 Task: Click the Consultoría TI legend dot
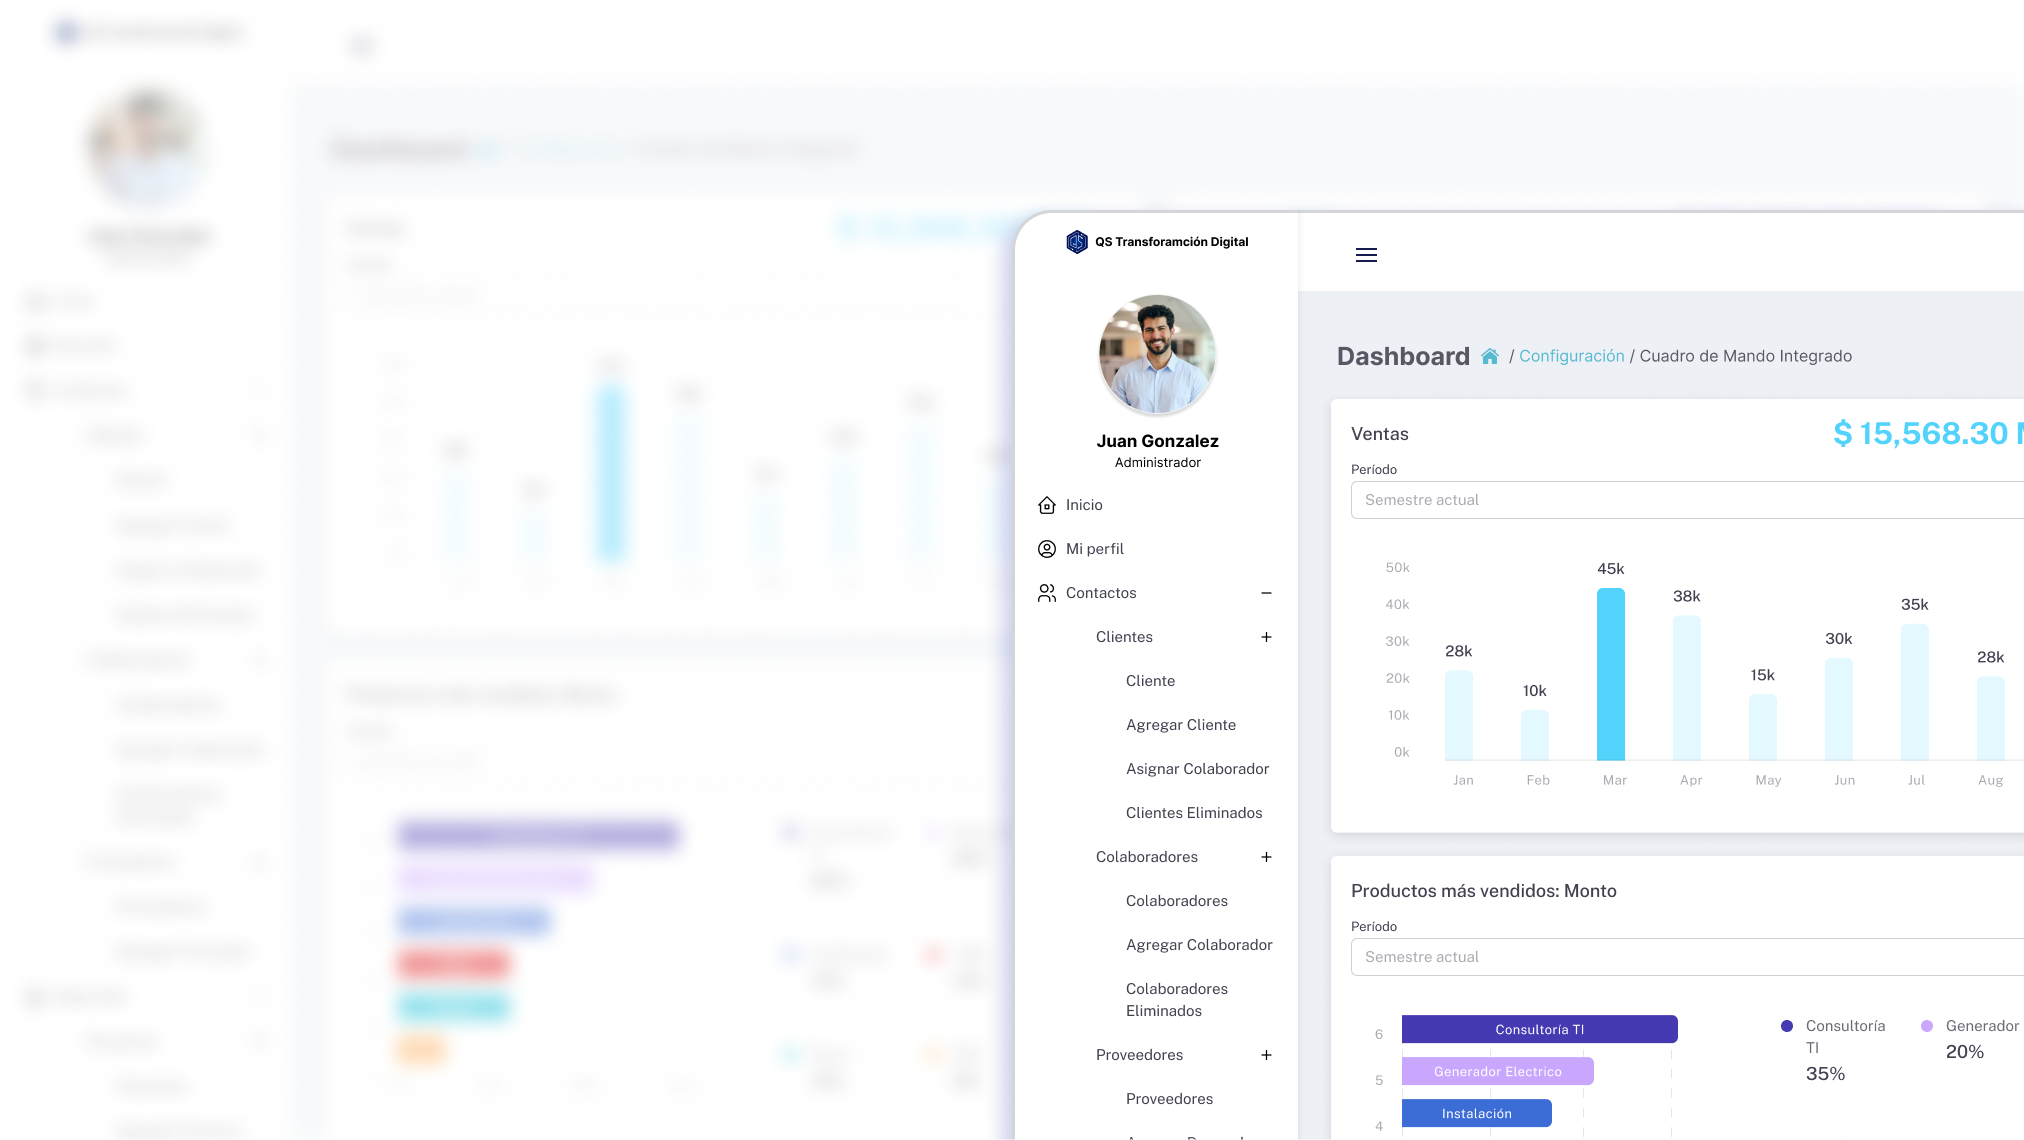coord(1787,1026)
